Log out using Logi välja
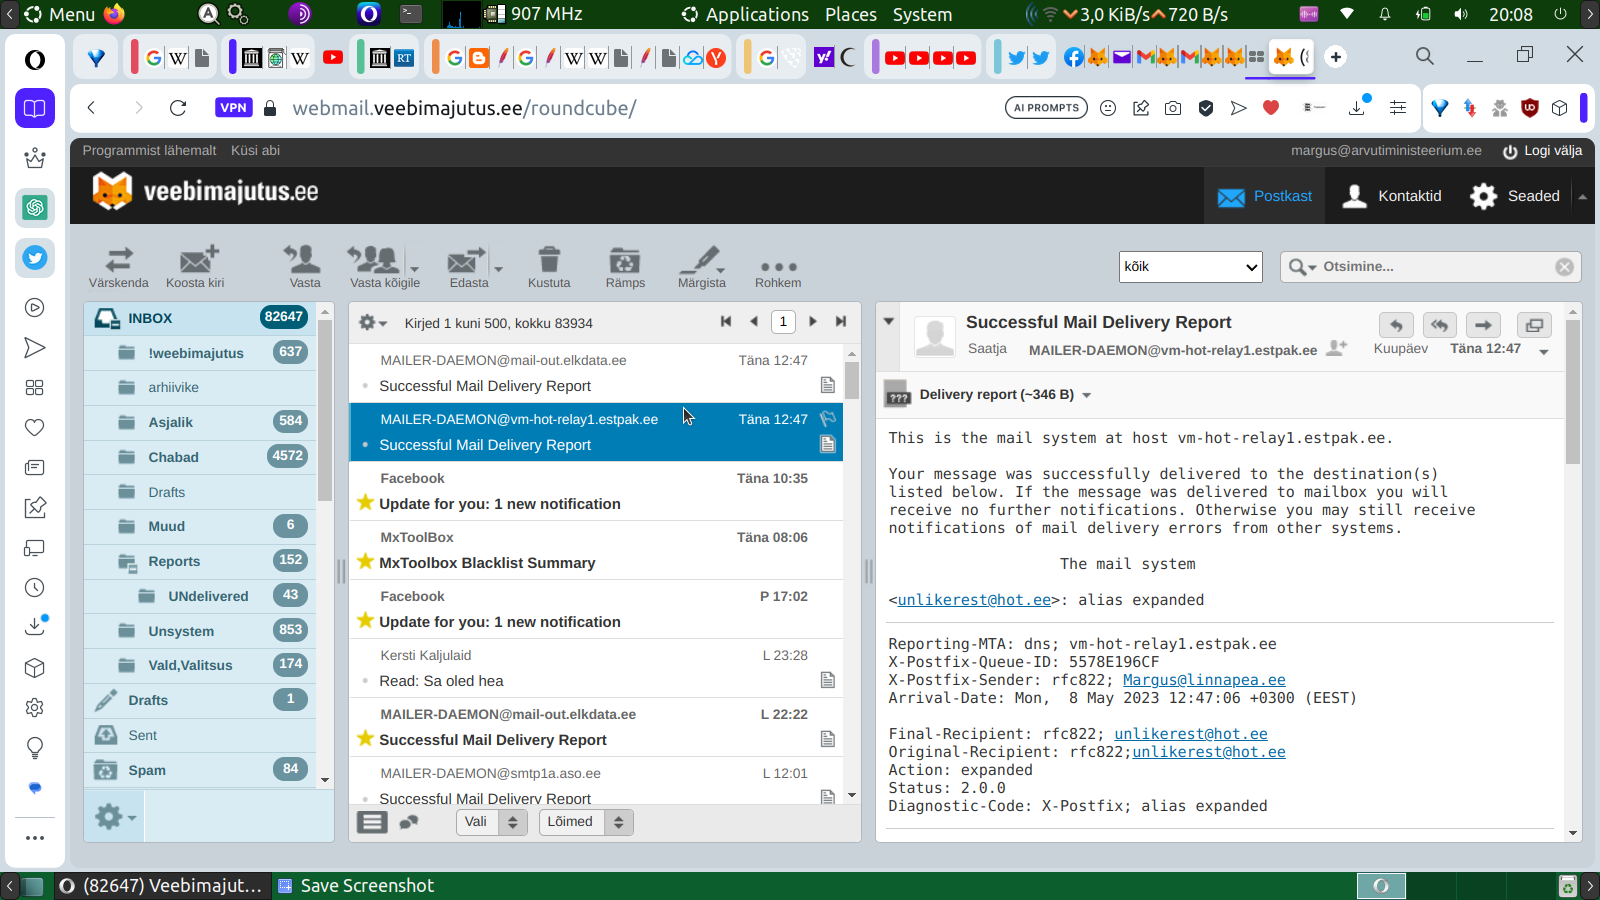The height and width of the screenshot is (900, 1600). click(1542, 151)
